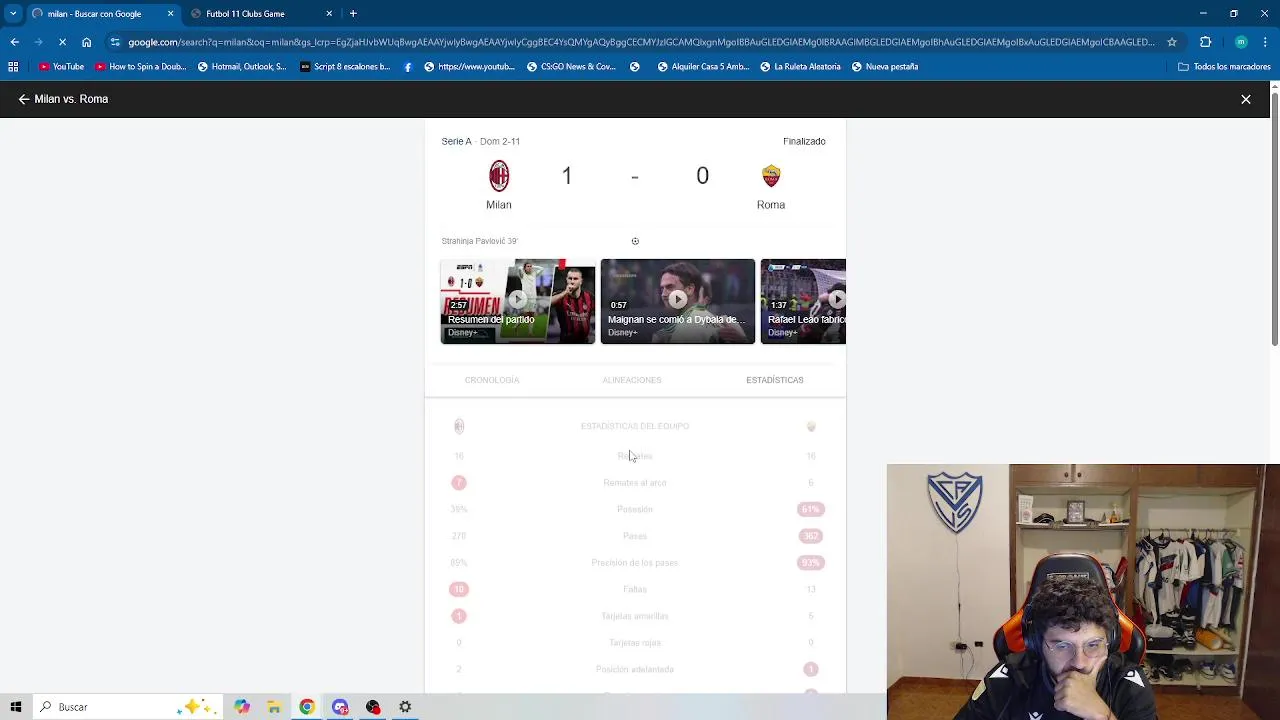Go back using the Milan vs. Roma arrow
This screenshot has height=720, width=1280.
coord(24,99)
